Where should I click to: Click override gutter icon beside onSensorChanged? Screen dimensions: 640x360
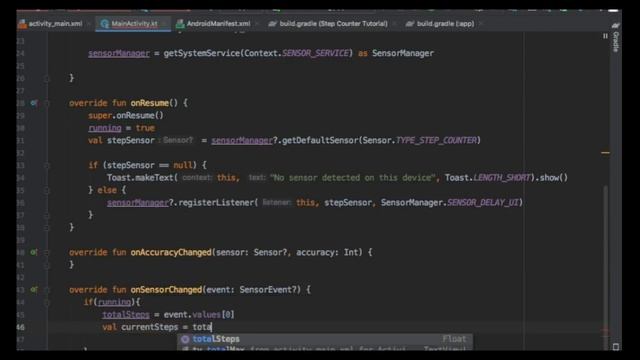tap(34, 289)
